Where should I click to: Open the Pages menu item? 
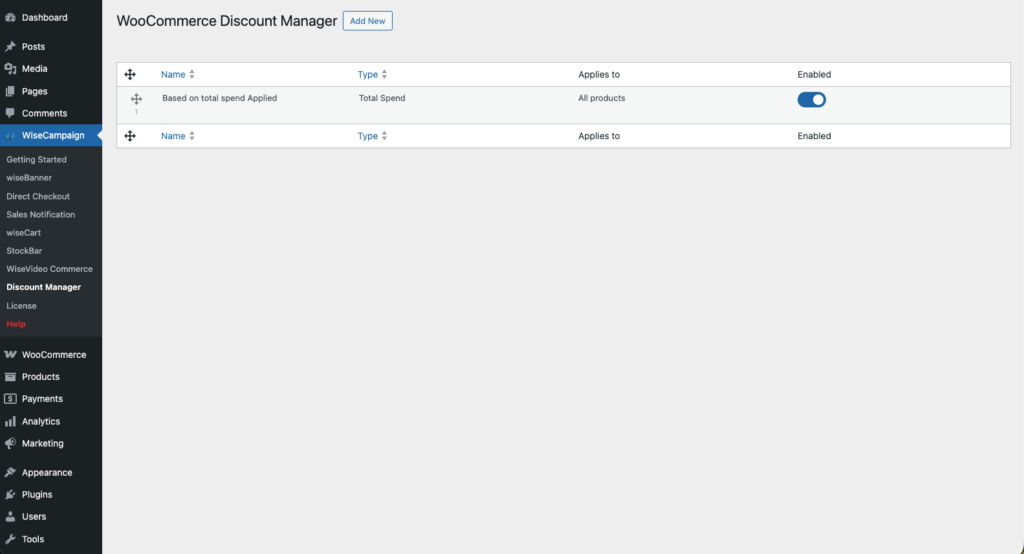point(35,91)
